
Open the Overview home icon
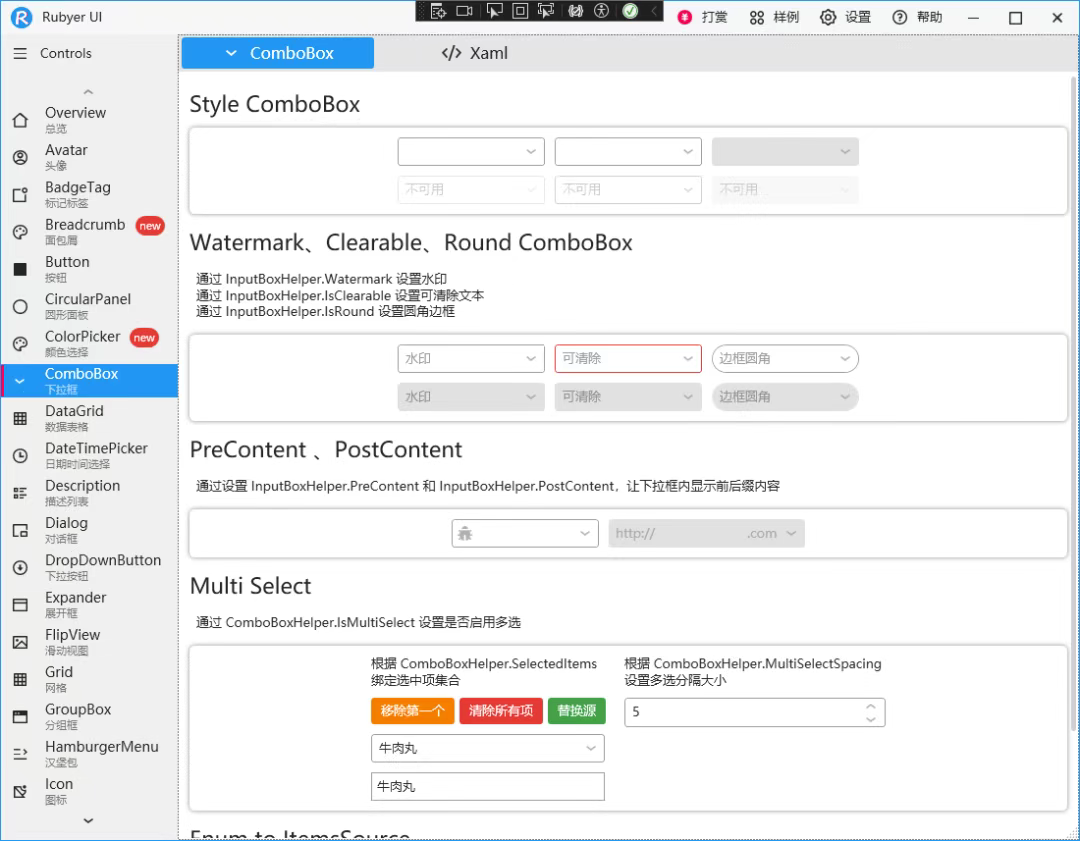20,120
